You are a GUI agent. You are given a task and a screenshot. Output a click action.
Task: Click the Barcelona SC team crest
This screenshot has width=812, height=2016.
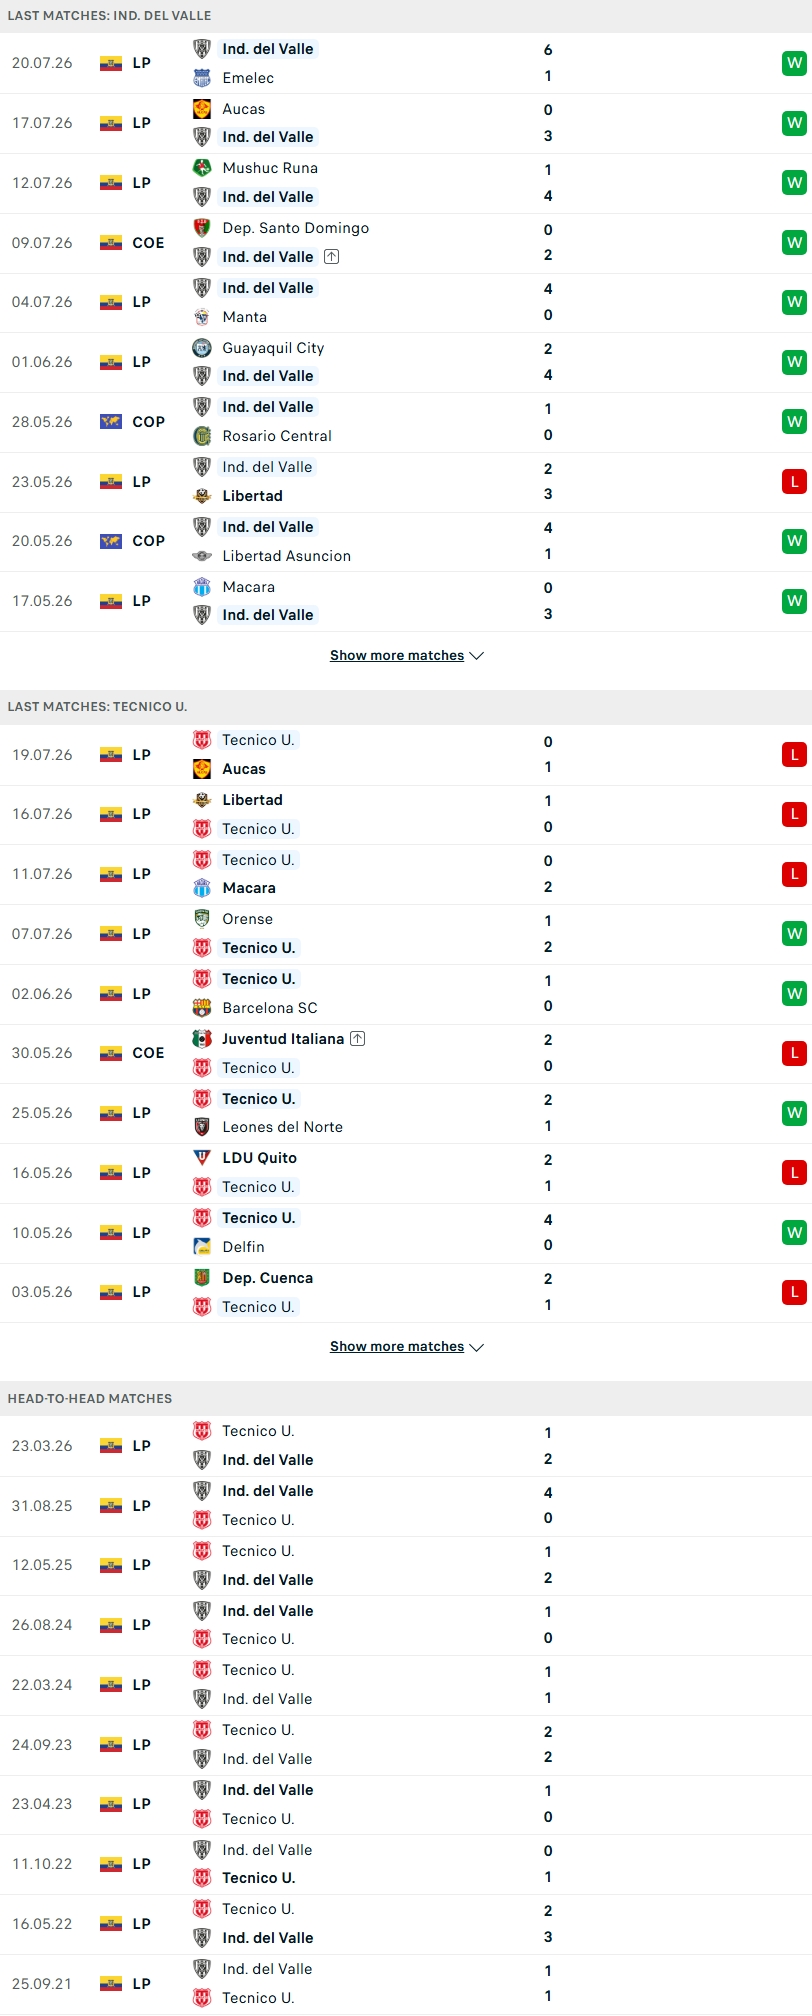(x=202, y=1008)
